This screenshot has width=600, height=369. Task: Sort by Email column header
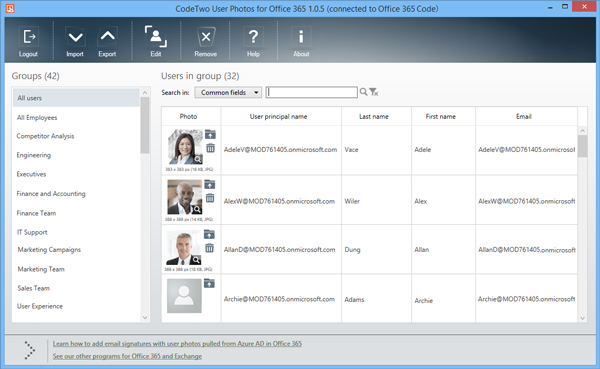[x=527, y=116]
